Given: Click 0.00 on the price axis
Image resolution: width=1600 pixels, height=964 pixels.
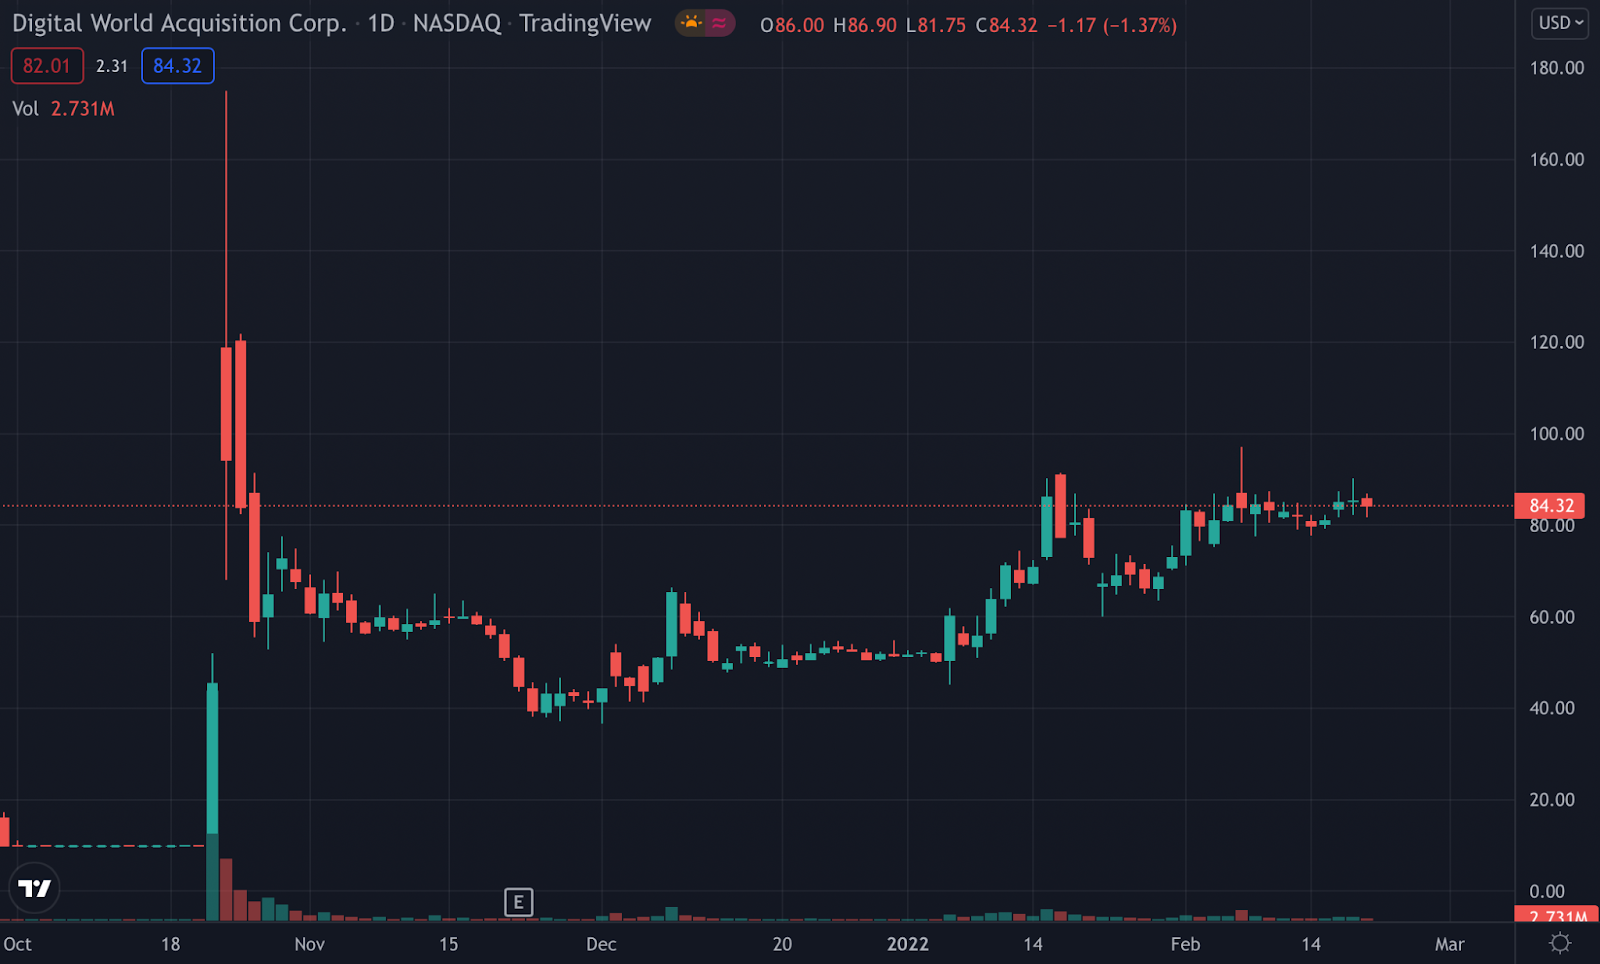Looking at the screenshot, I should click(1547, 891).
